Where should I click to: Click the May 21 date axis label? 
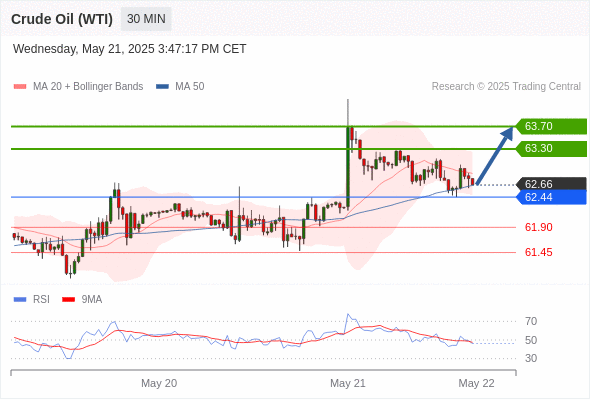point(348,383)
